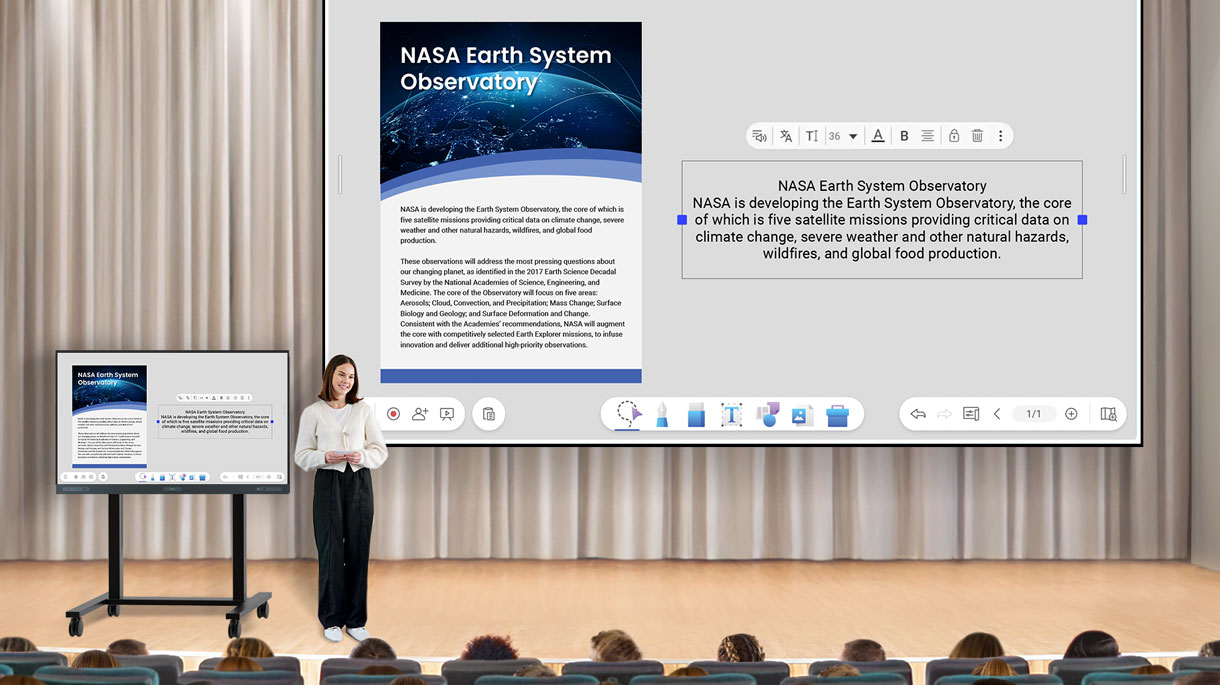
Task: Click the text-to-speech read aloud icon
Action: point(760,136)
